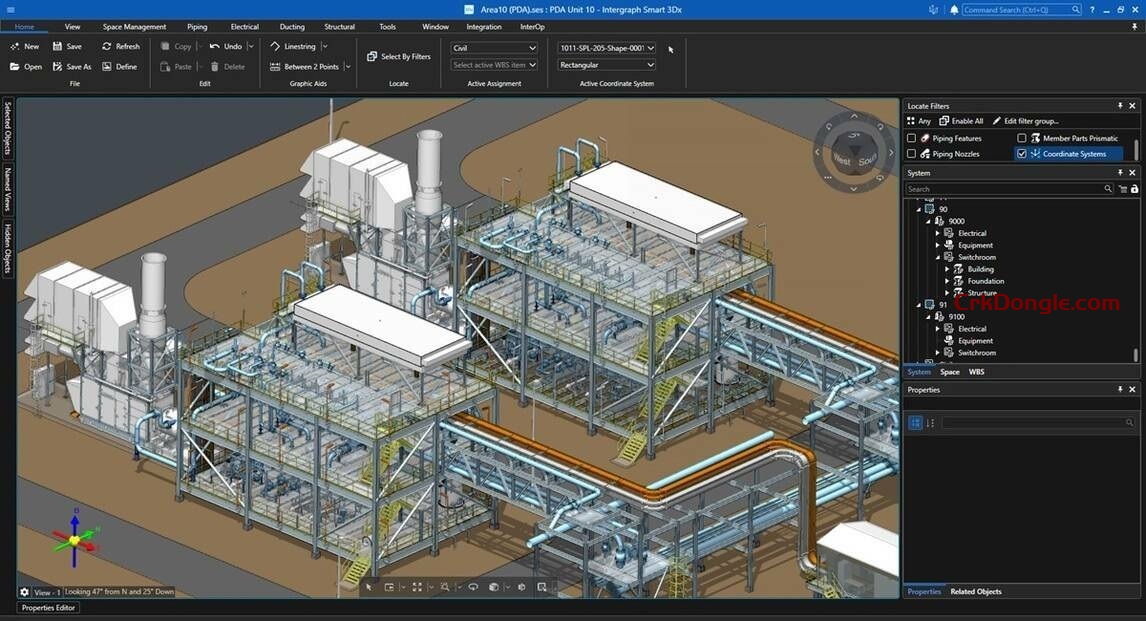Switch to the Piping ribbon tab

(x=196, y=27)
